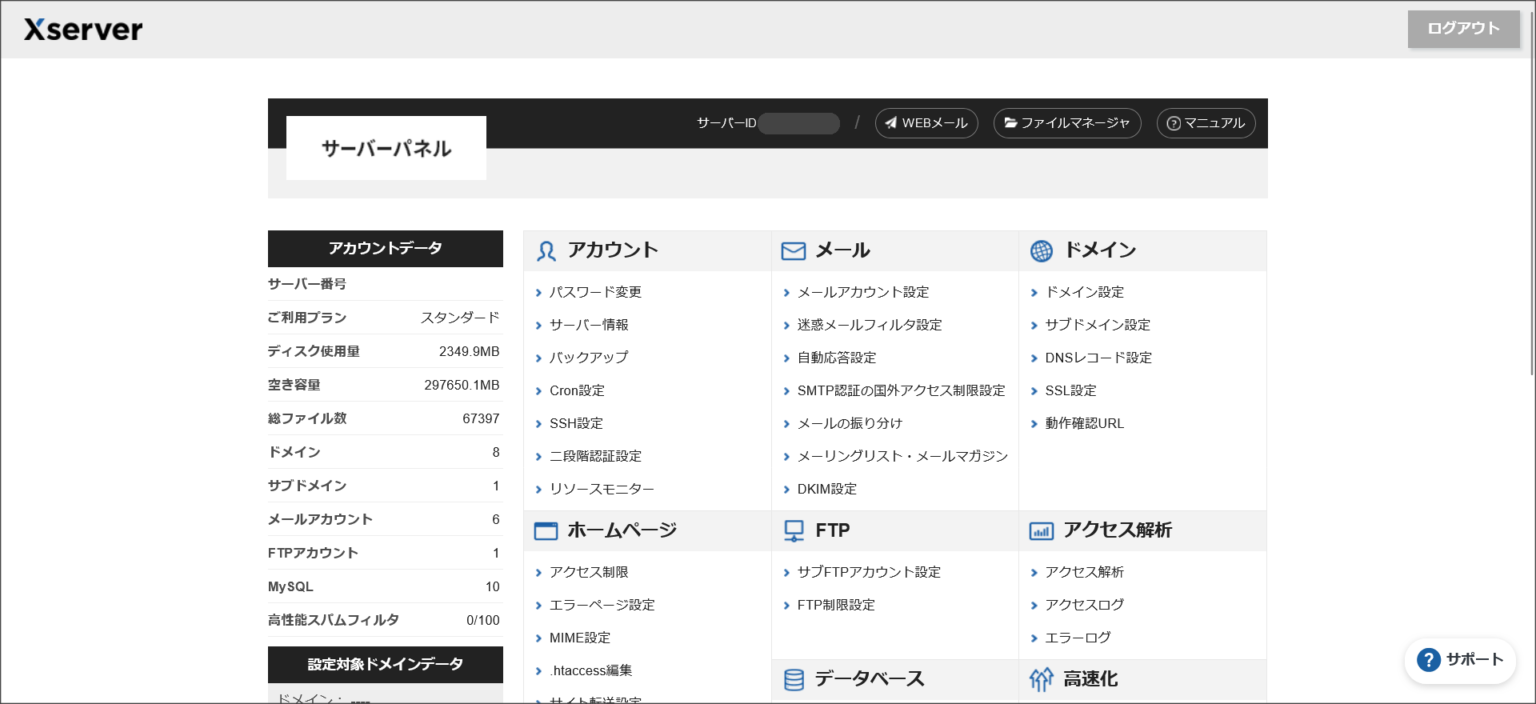1536x704 pixels.
Task: Click the Mail section envelope icon
Action: pyautogui.click(x=793, y=251)
